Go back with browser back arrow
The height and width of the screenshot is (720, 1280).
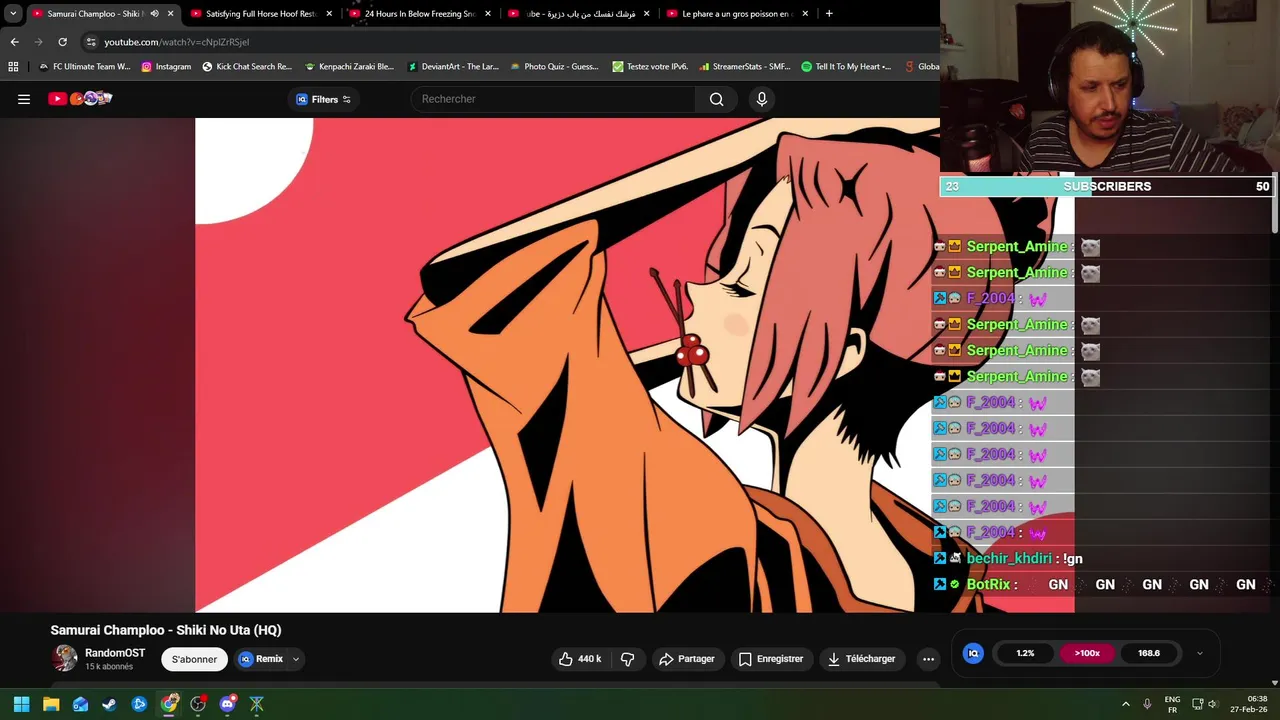[14, 42]
